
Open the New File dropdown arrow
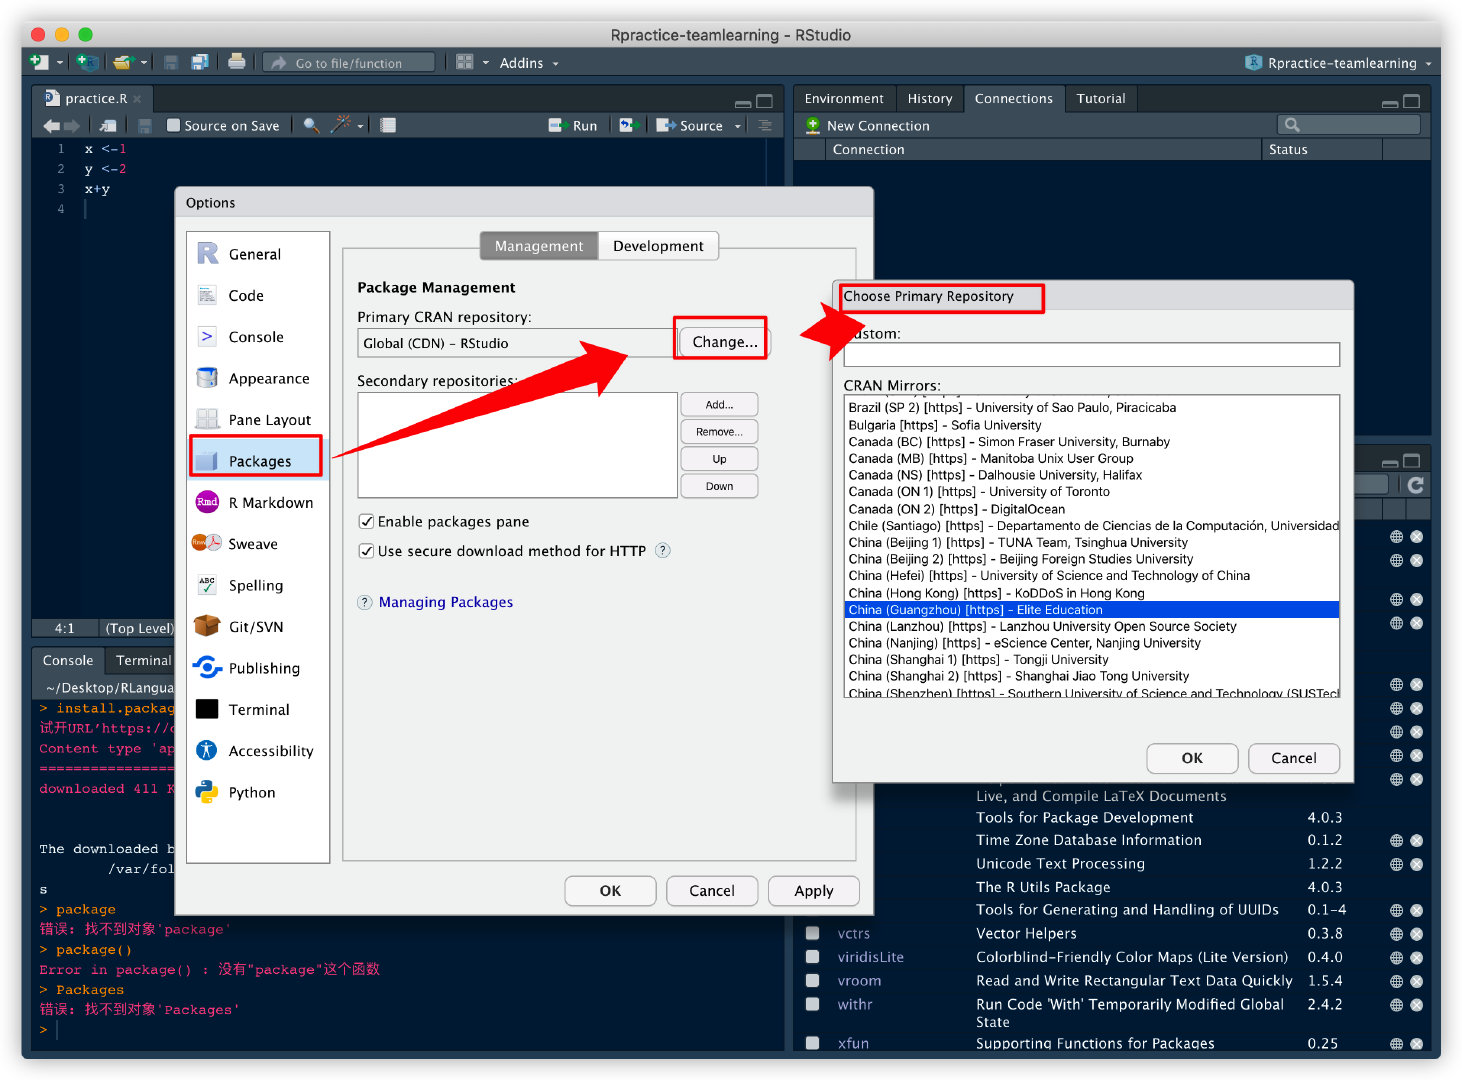[60, 63]
